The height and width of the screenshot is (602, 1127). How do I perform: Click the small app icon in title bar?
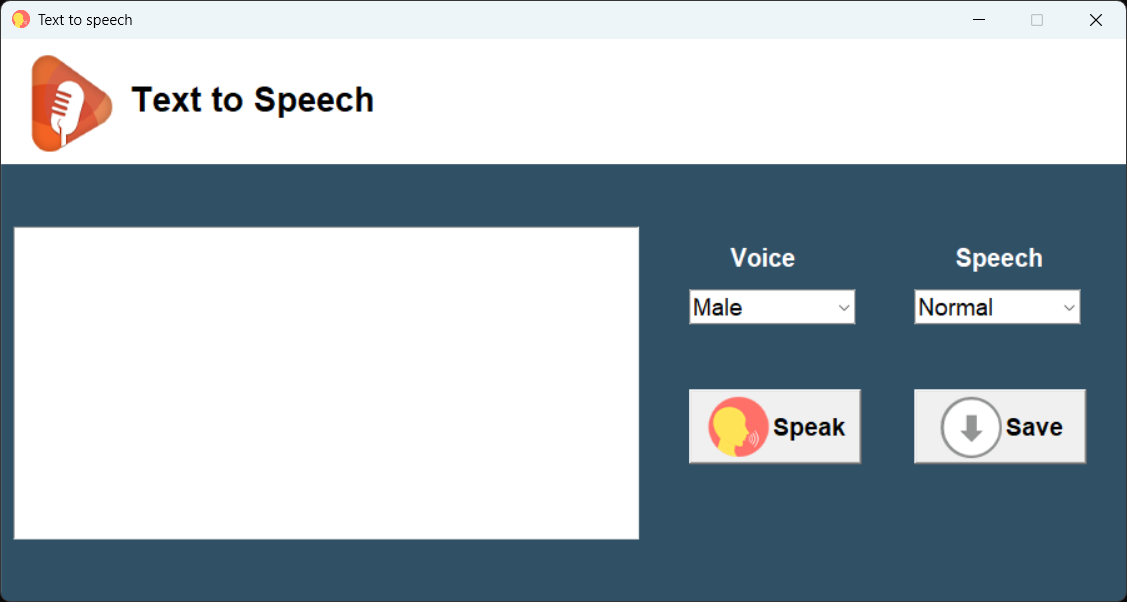[21, 19]
